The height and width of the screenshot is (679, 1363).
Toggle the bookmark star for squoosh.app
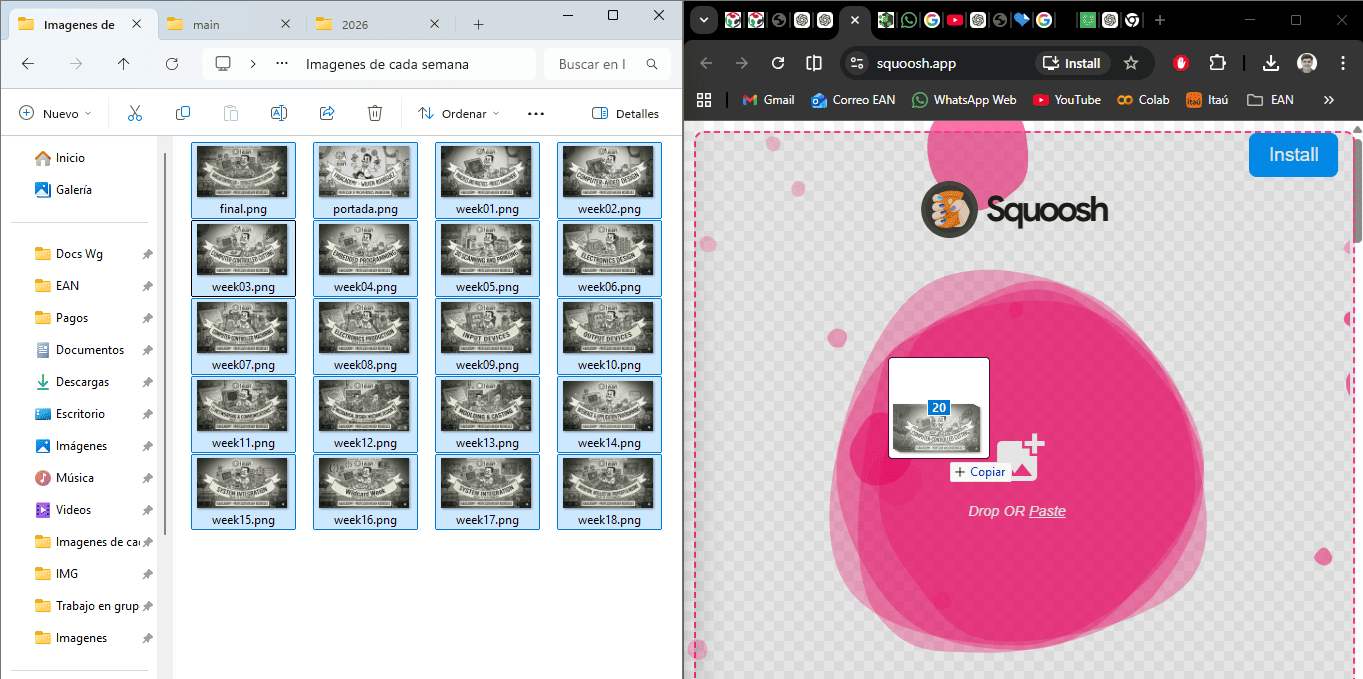pos(1131,62)
